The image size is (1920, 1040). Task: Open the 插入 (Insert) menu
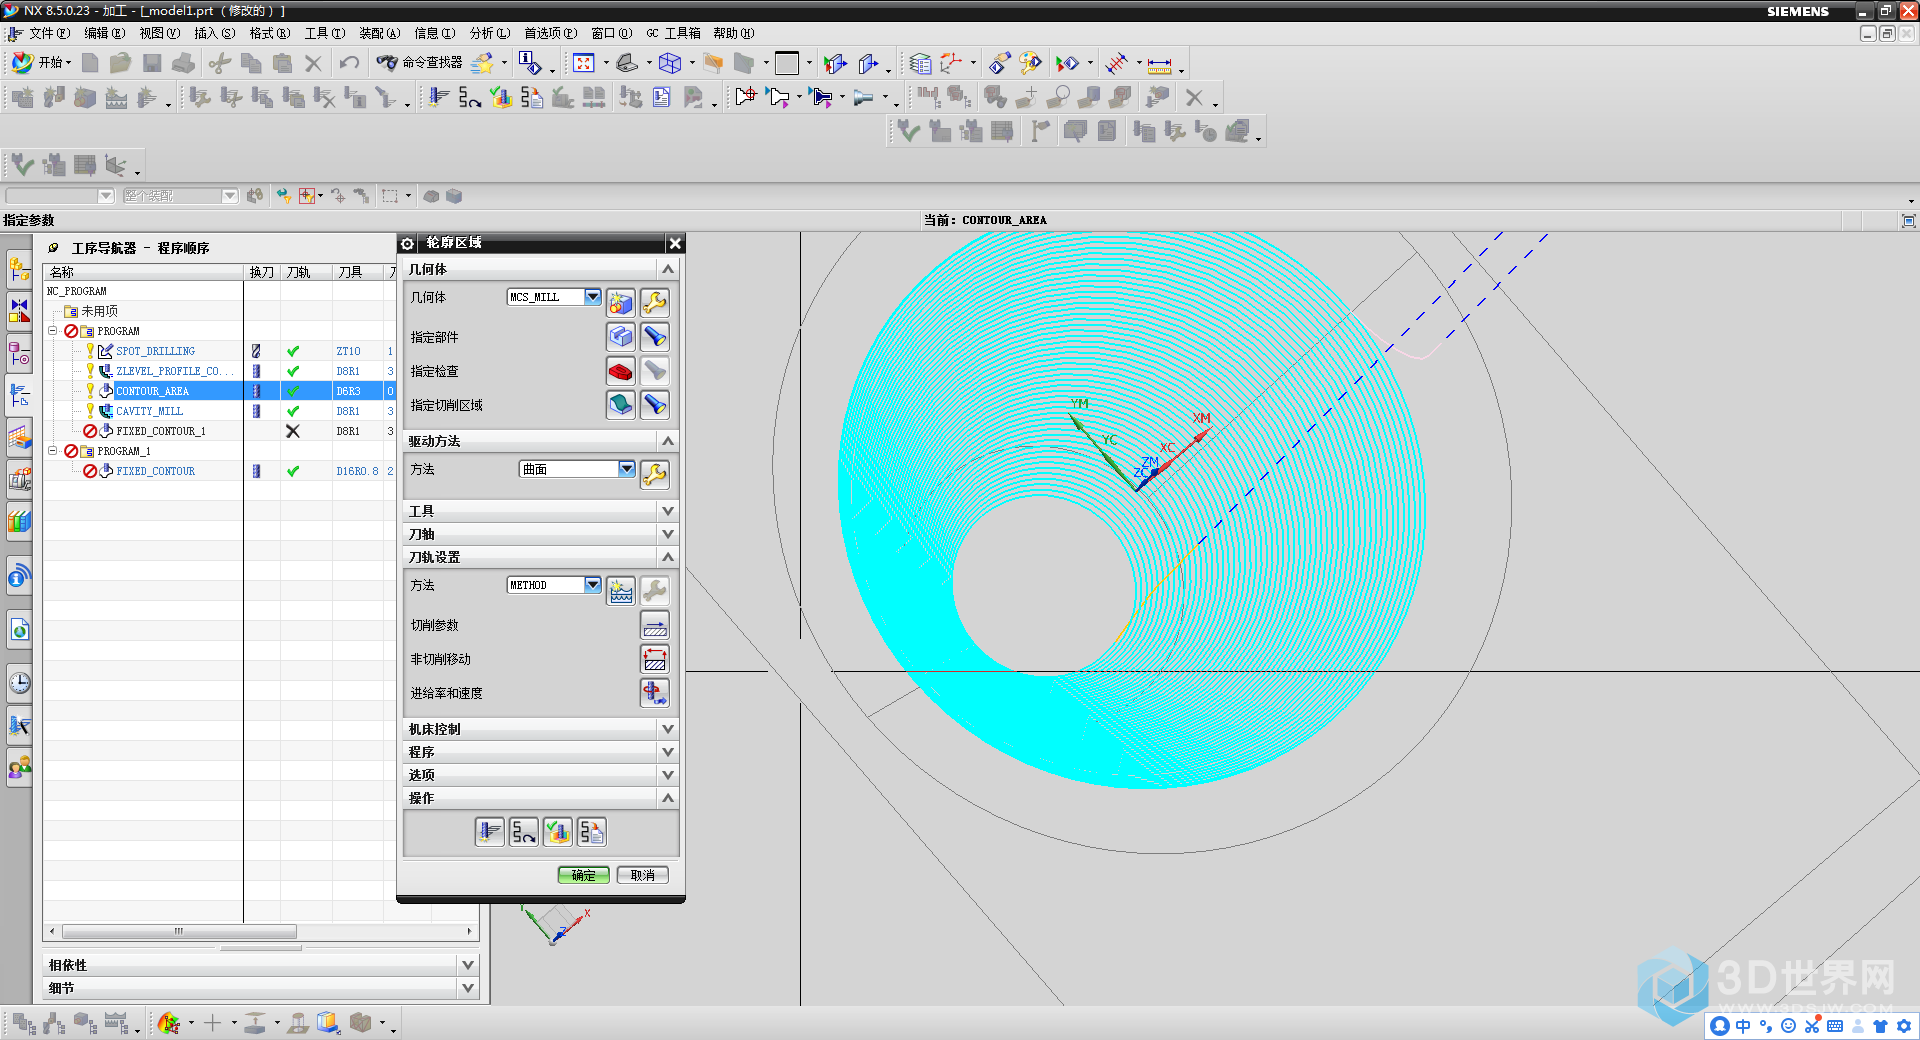click(x=214, y=33)
